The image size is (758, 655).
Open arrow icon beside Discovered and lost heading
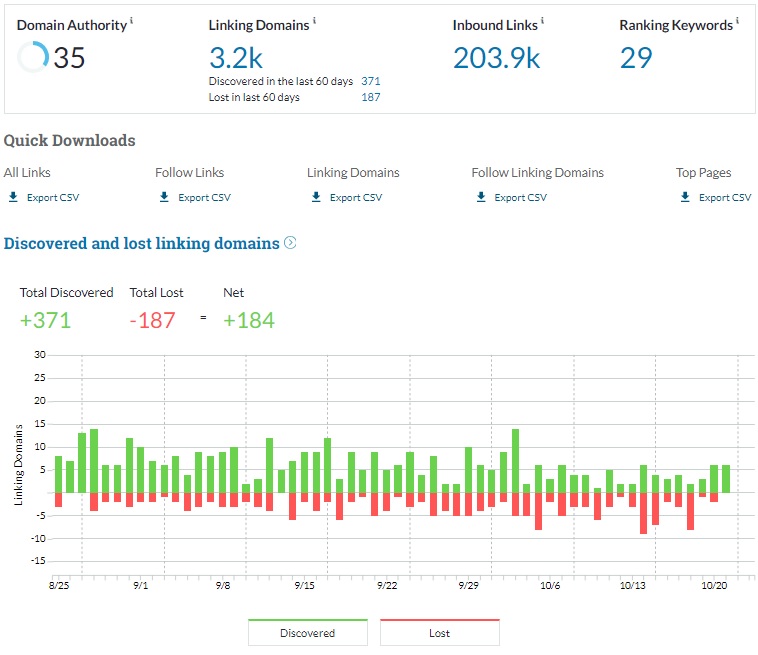[x=290, y=242]
